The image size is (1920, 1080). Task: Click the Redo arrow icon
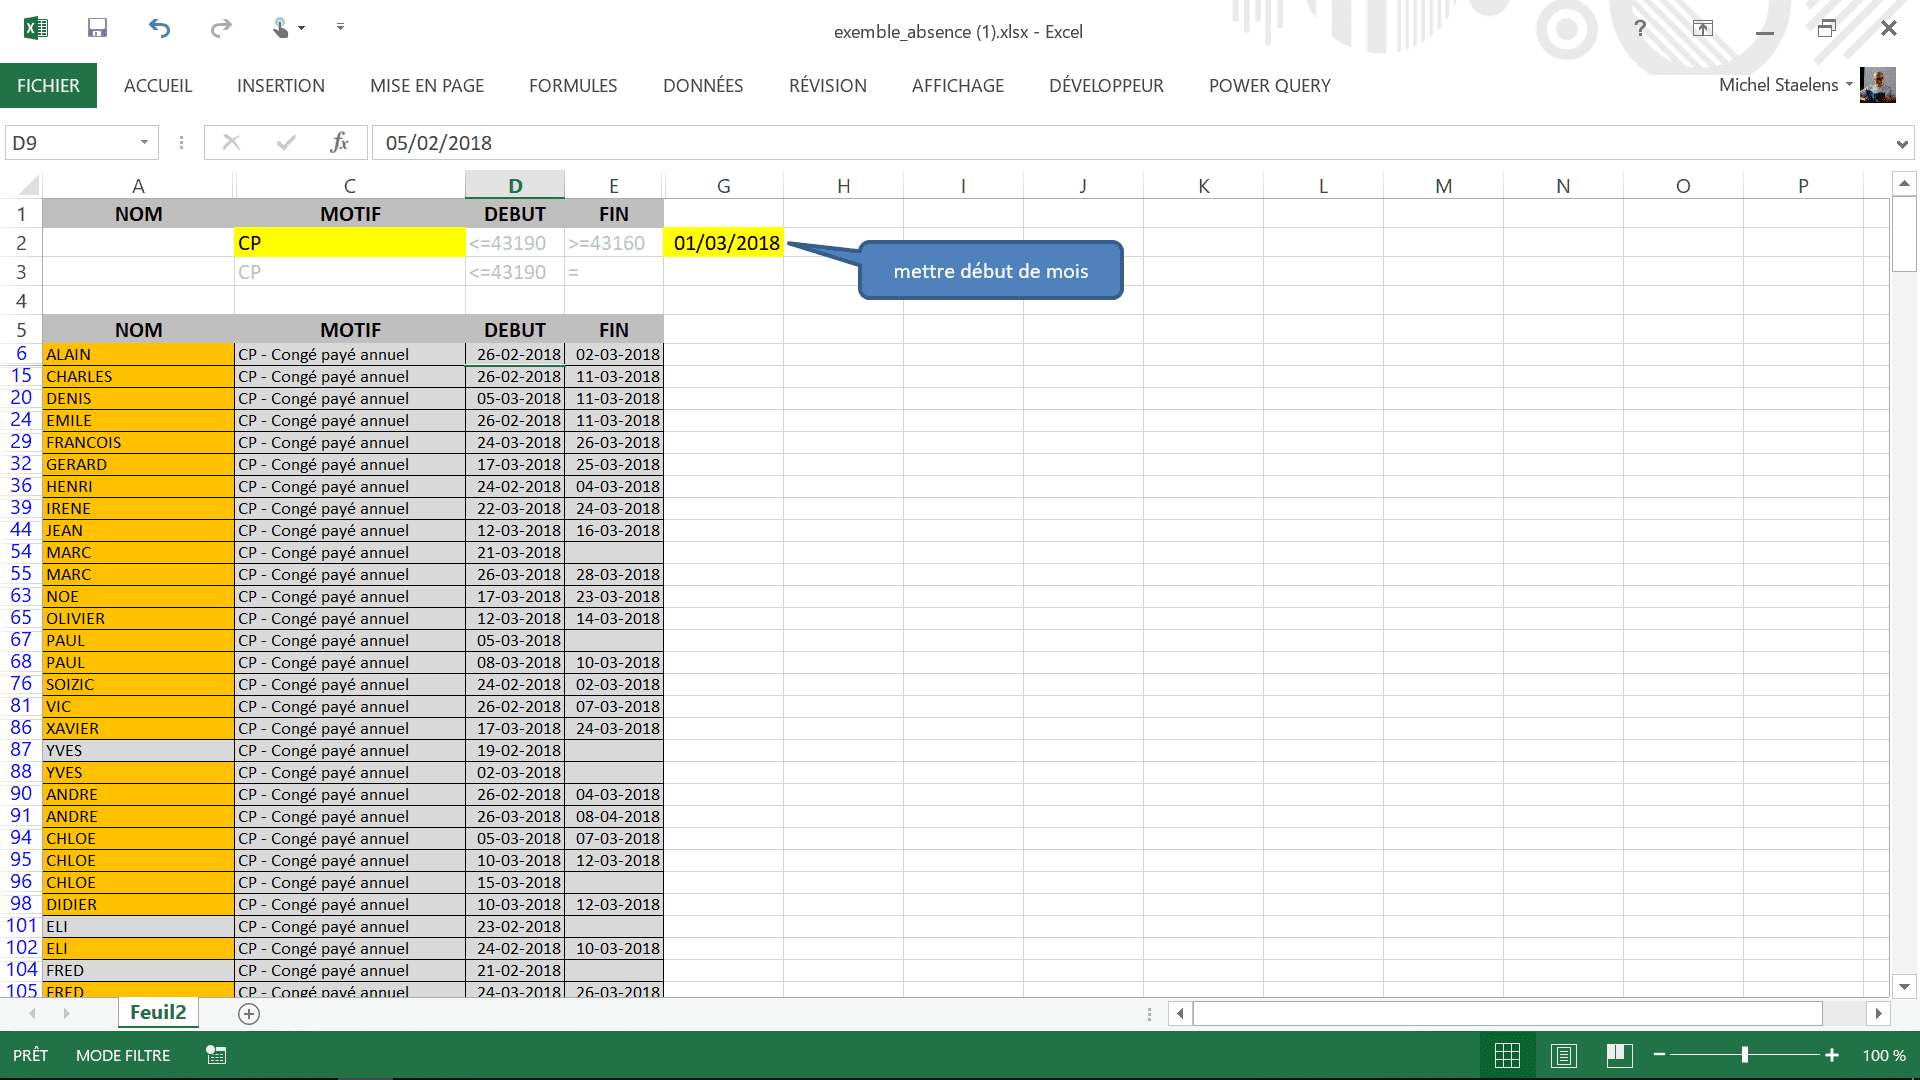221,28
